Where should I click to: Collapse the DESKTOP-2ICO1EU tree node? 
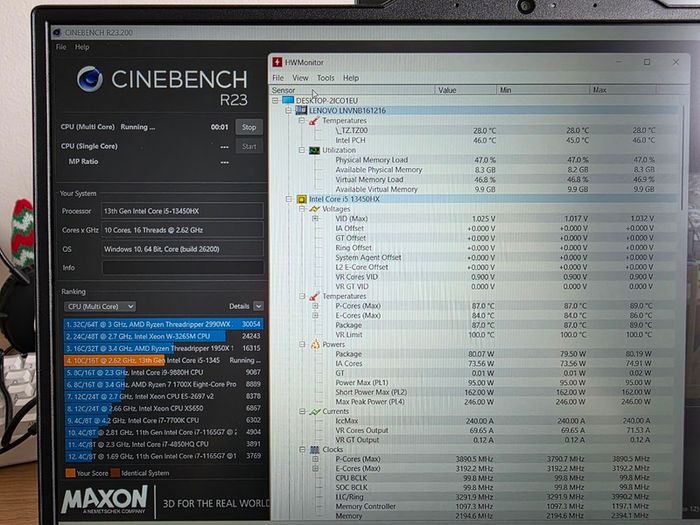tap(275, 100)
